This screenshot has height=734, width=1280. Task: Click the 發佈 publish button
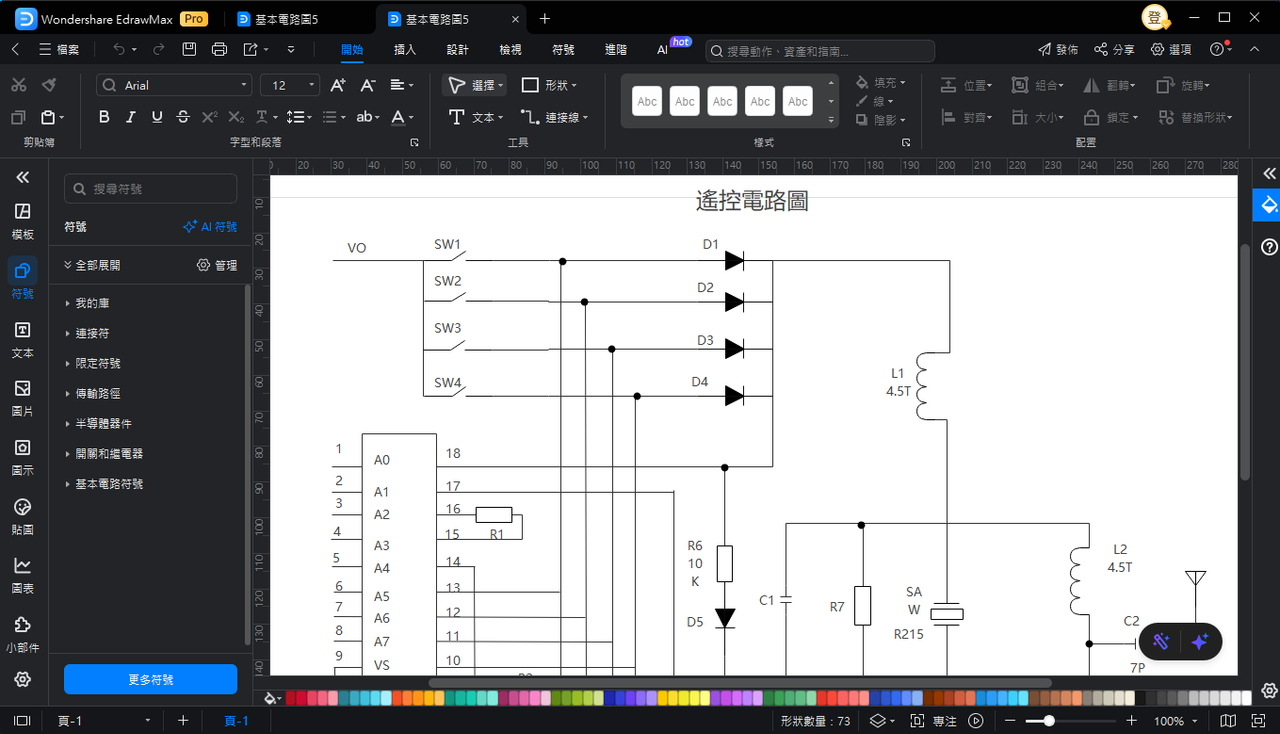(x=1058, y=49)
